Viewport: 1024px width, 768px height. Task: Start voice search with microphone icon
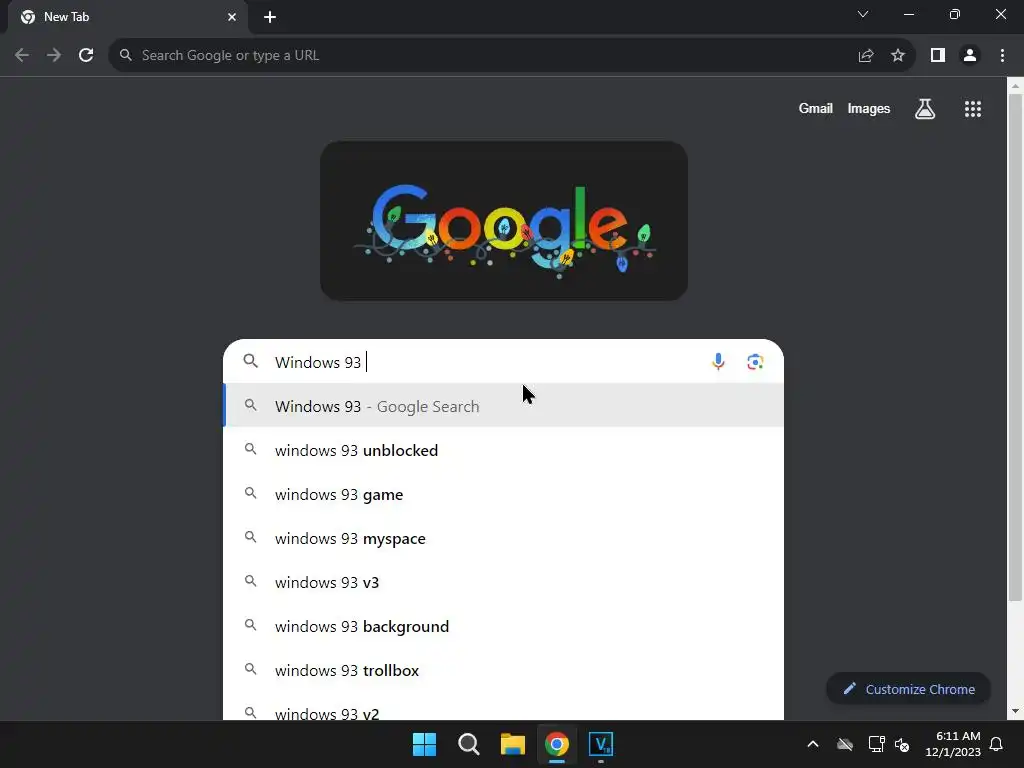[x=718, y=362]
